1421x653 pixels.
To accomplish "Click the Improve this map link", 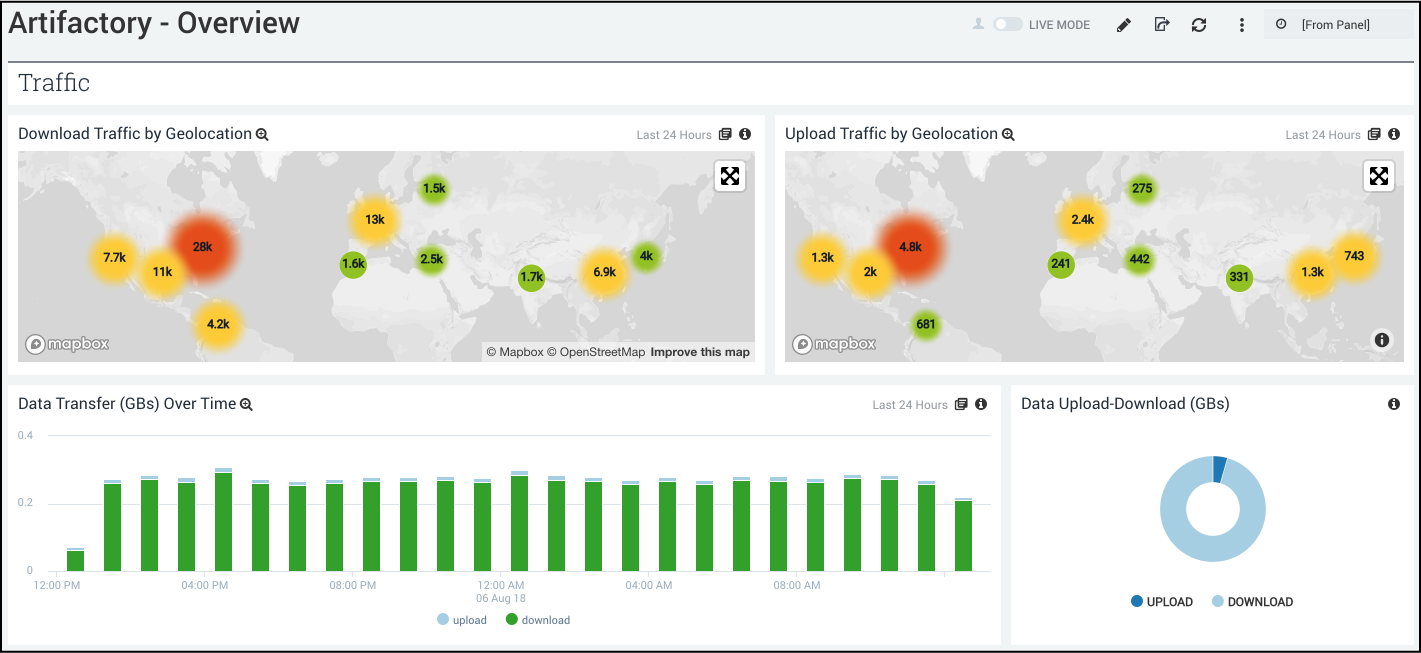I will 700,352.
